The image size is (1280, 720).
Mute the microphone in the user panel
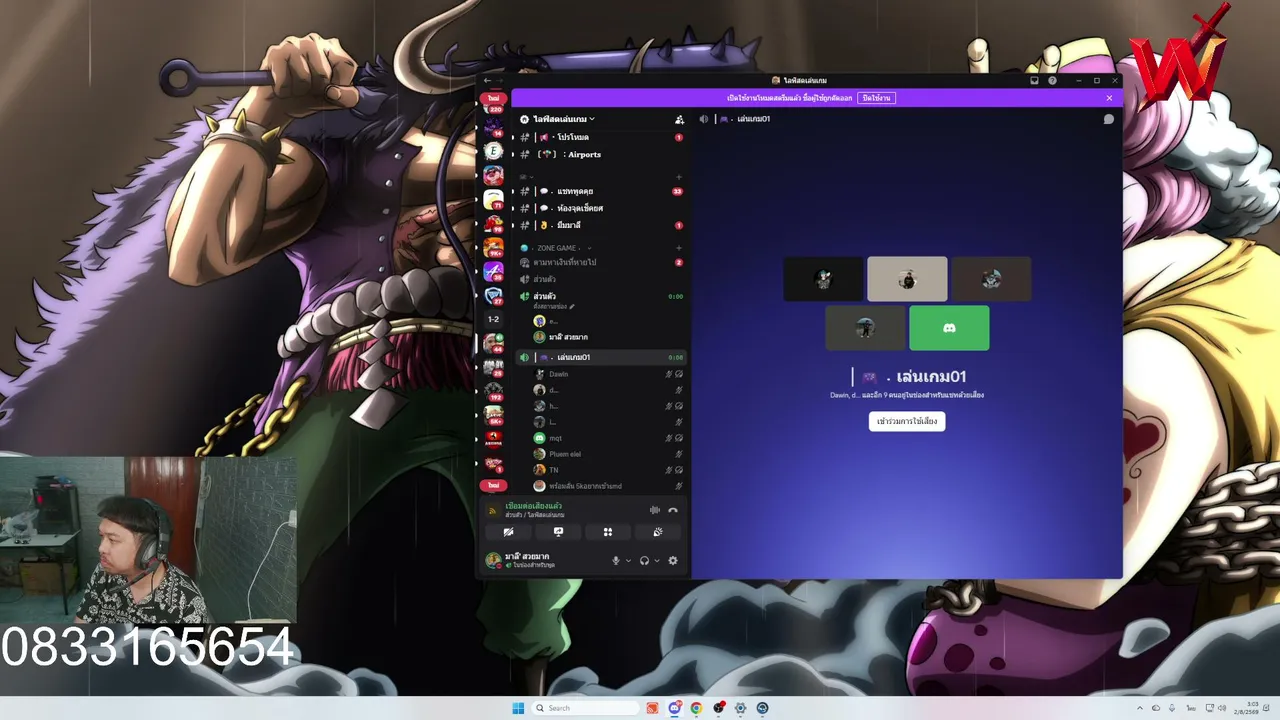(616, 561)
